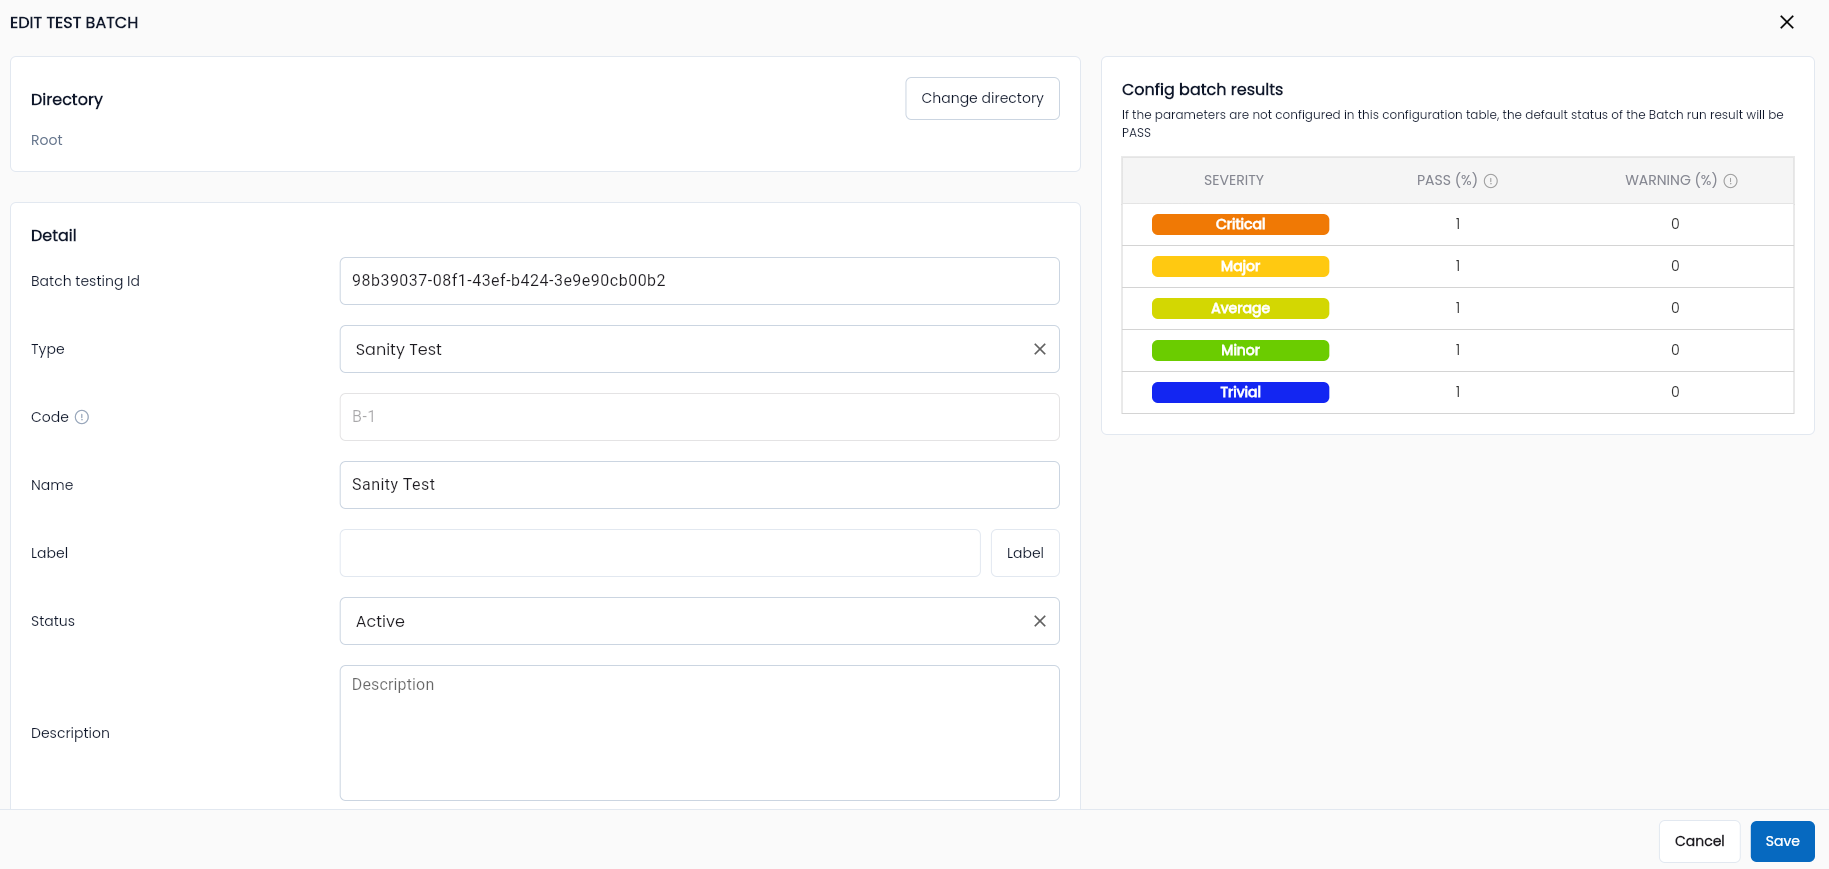Image resolution: width=1829 pixels, height=869 pixels.
Task: Click Cancel to discard changes
Action: point(1699,841)
